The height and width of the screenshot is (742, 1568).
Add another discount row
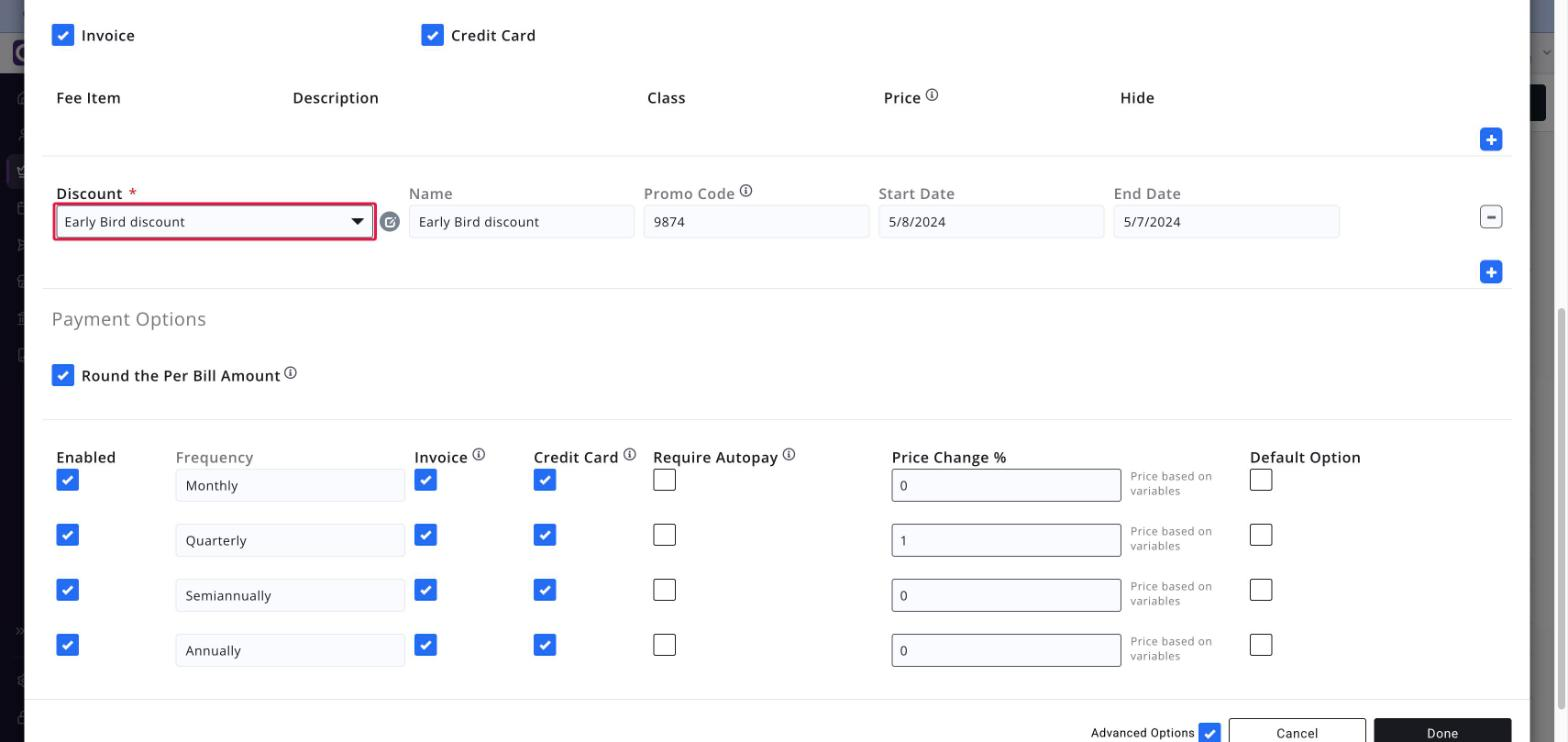[1490, 272]
